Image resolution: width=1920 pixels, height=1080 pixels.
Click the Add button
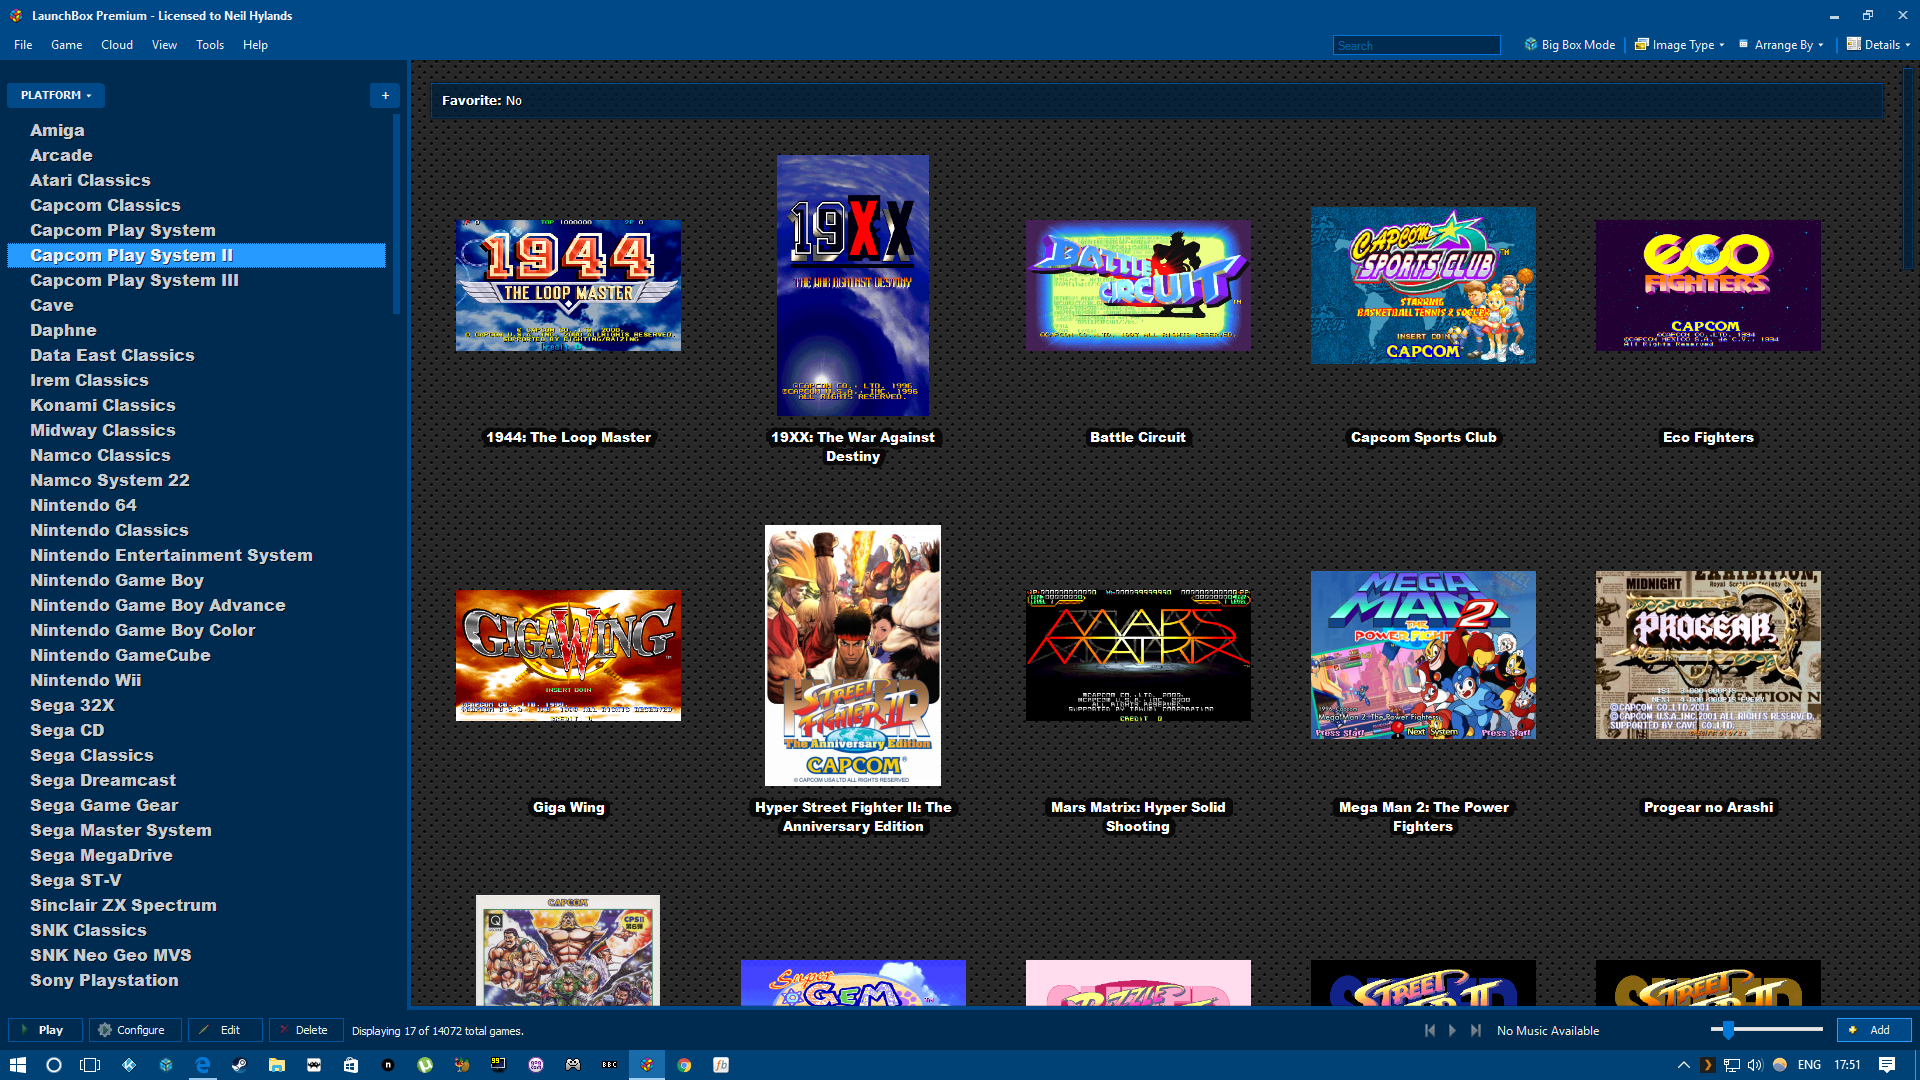[x=1874, y=1030]
